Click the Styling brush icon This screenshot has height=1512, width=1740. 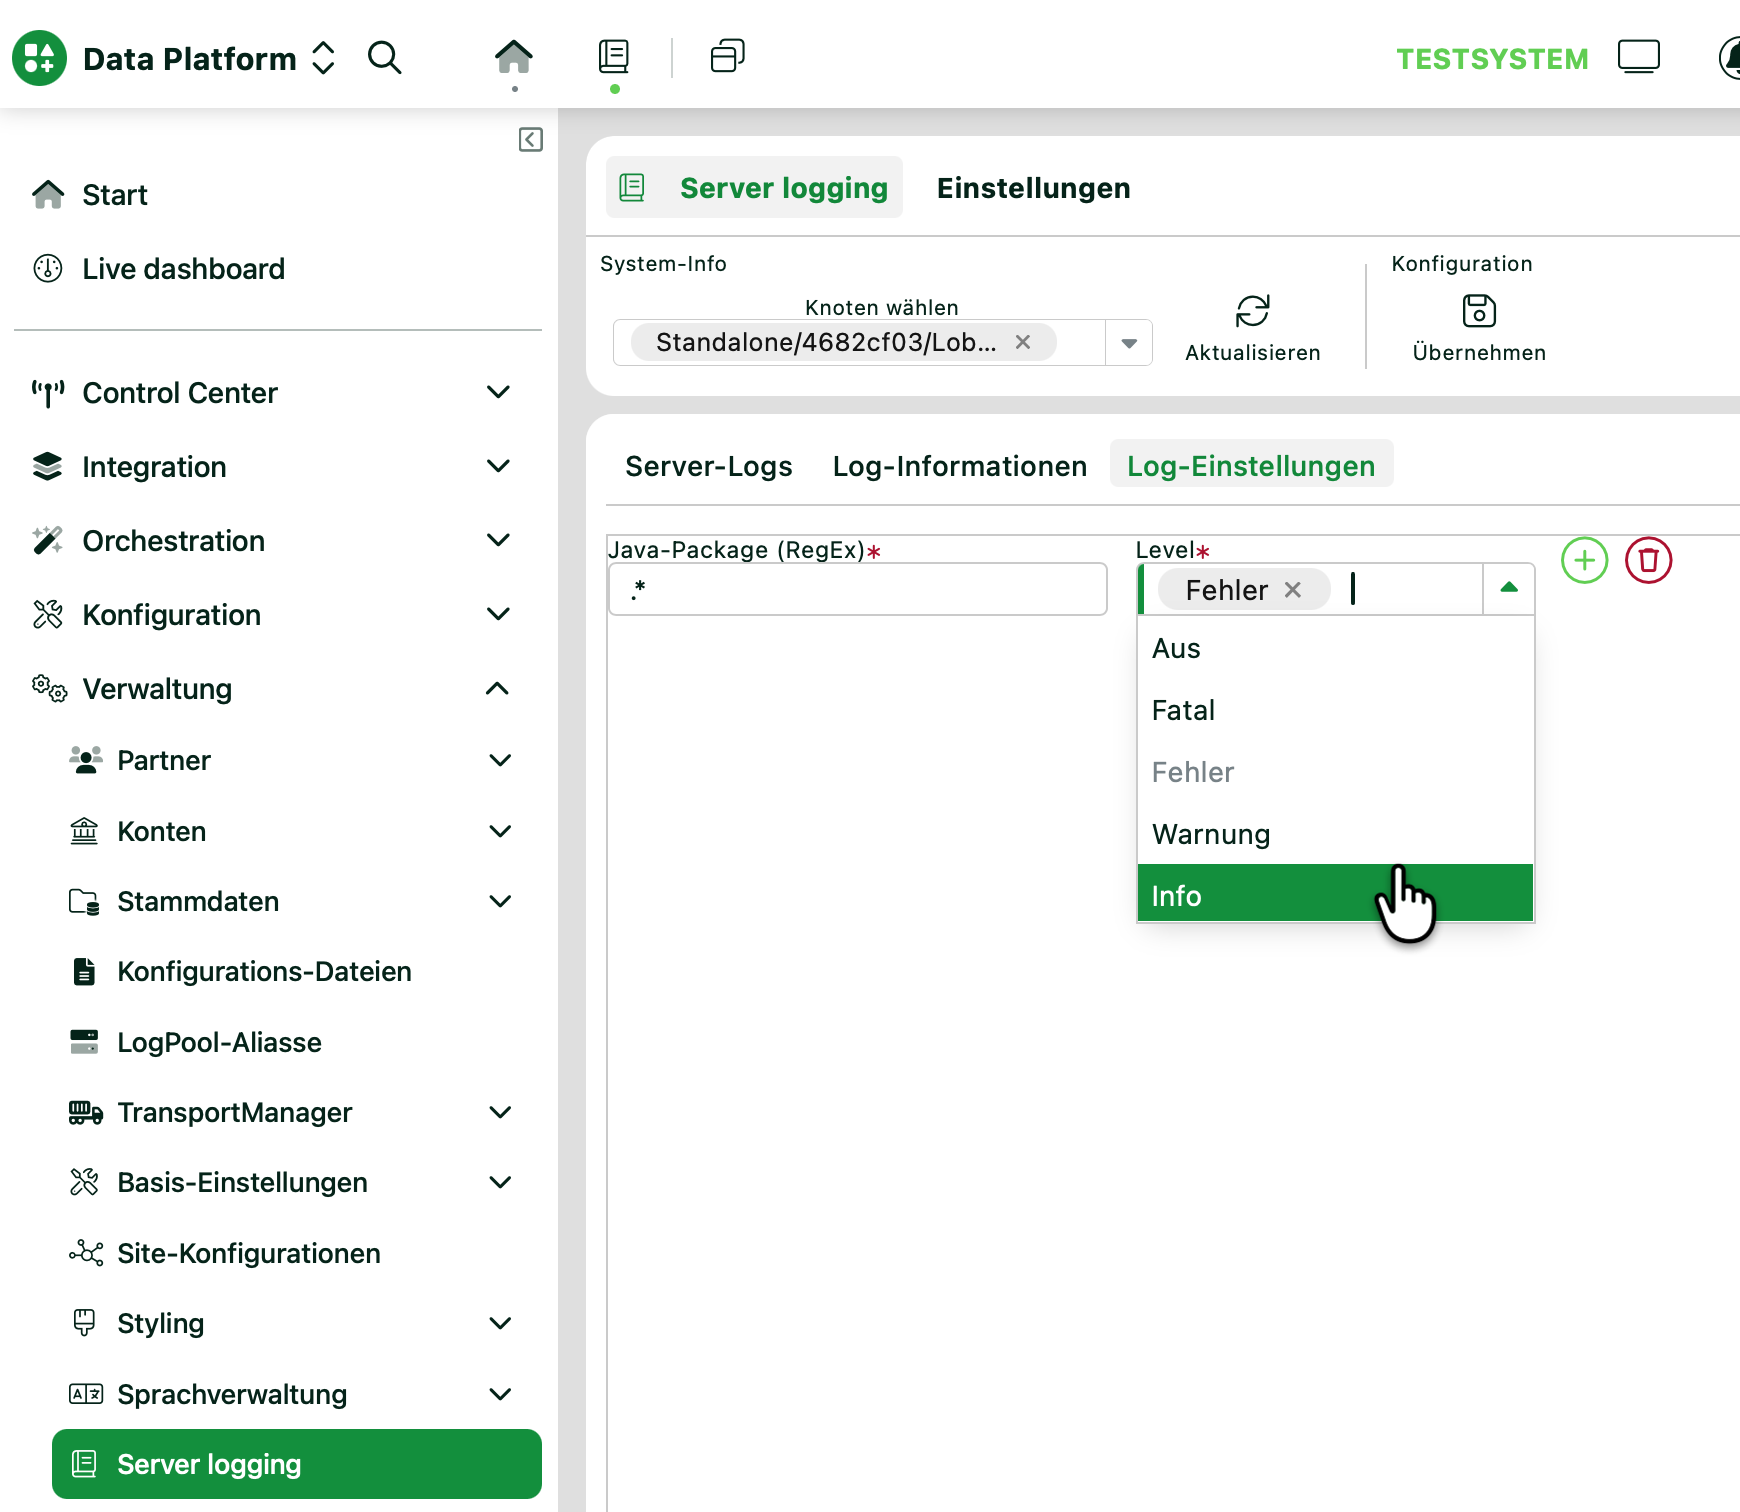click(85, 1323)
